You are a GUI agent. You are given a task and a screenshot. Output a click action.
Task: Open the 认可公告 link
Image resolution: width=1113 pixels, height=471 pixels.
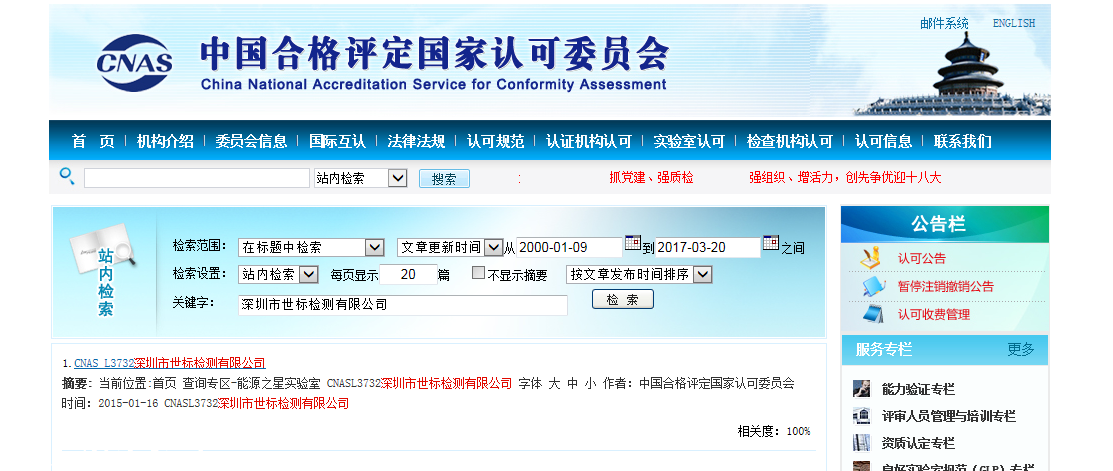pyautogui.click(x=921, y=258)
